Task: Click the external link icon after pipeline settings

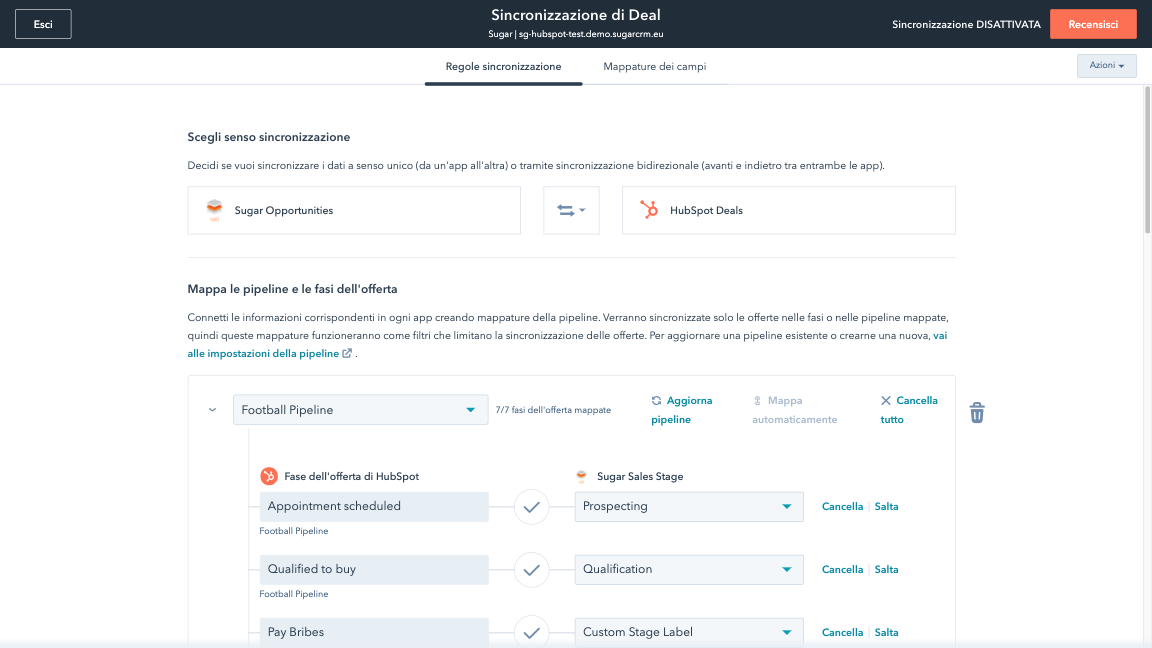Action: 347,353
